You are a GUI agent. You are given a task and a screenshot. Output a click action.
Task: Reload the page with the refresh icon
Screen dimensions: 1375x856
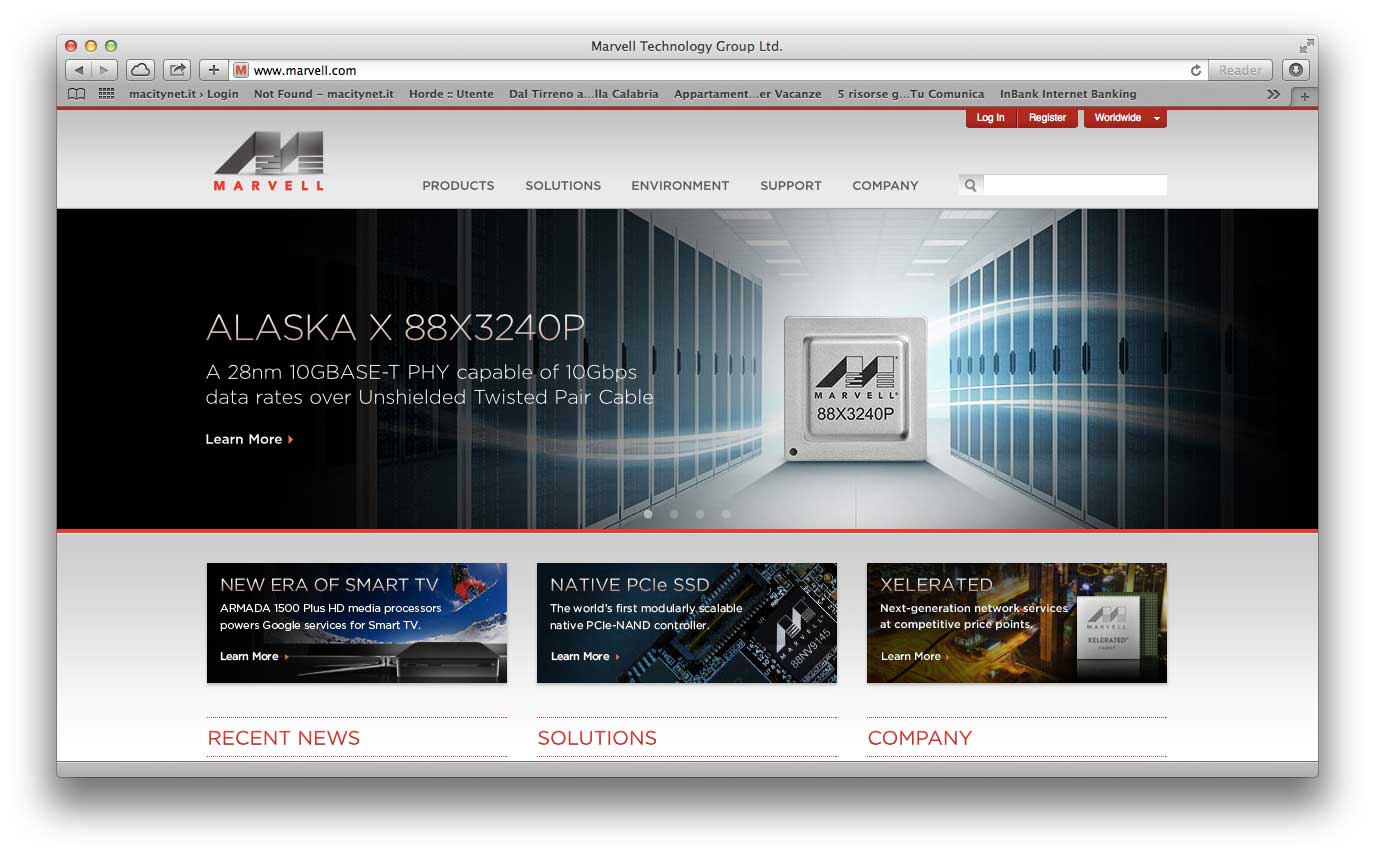point(1196,70)
